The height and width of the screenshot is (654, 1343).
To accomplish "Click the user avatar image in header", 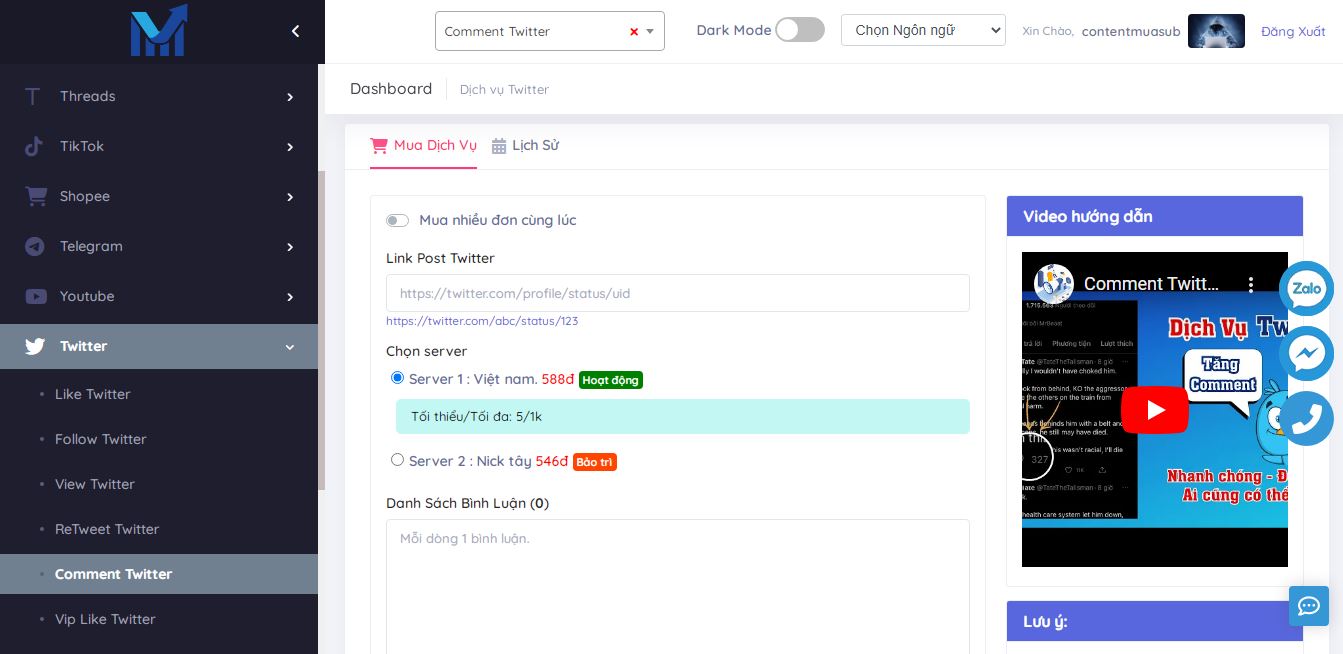I will (x=1216, y=31).
